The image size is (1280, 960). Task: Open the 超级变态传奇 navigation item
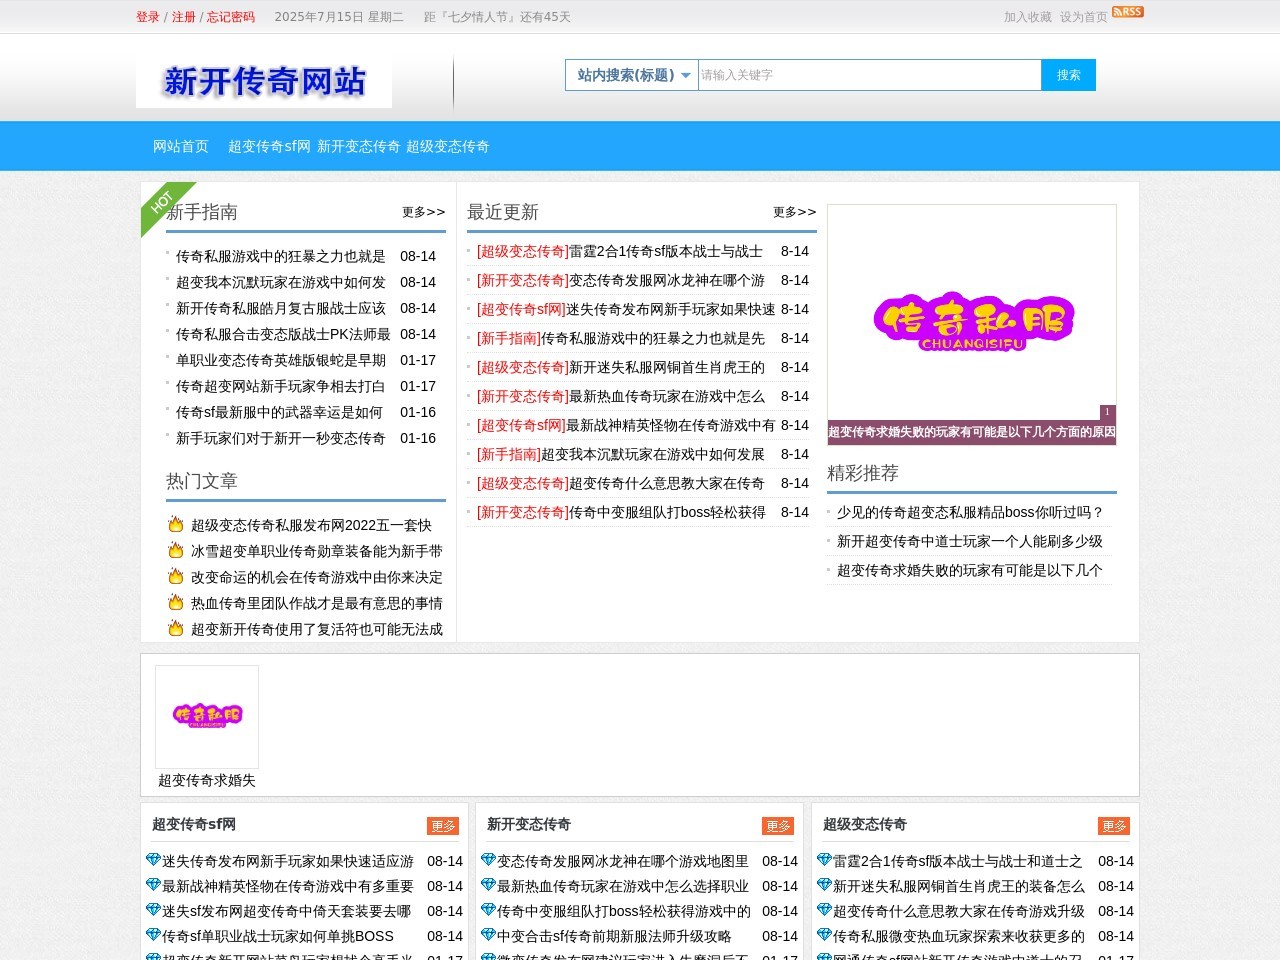(448, 146)
